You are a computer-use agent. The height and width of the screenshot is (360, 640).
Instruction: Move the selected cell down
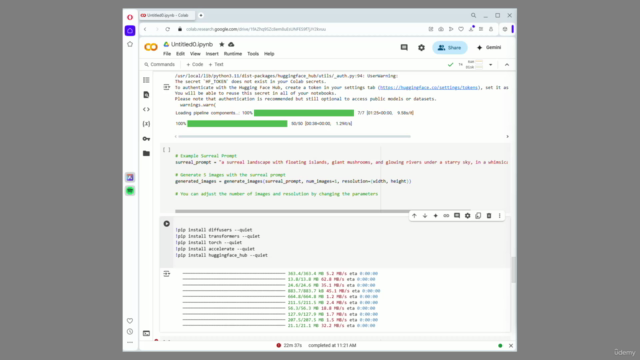[x=425, y=216]
